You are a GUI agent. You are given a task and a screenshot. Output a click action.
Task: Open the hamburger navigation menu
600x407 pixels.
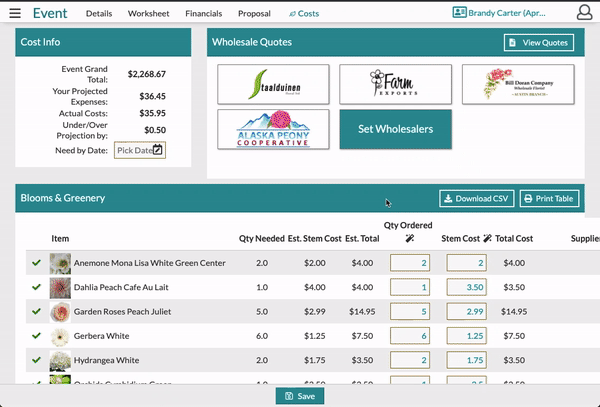pos(15,13)
